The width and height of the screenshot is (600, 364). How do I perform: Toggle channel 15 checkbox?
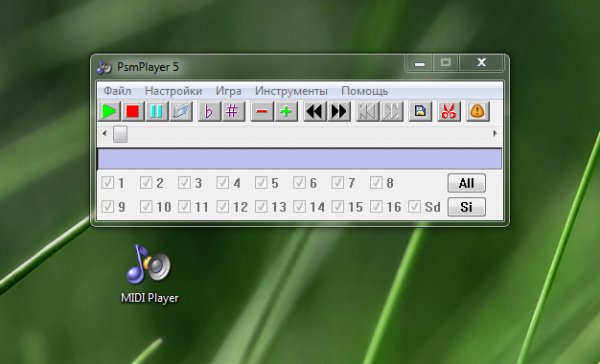coord(338,207)
